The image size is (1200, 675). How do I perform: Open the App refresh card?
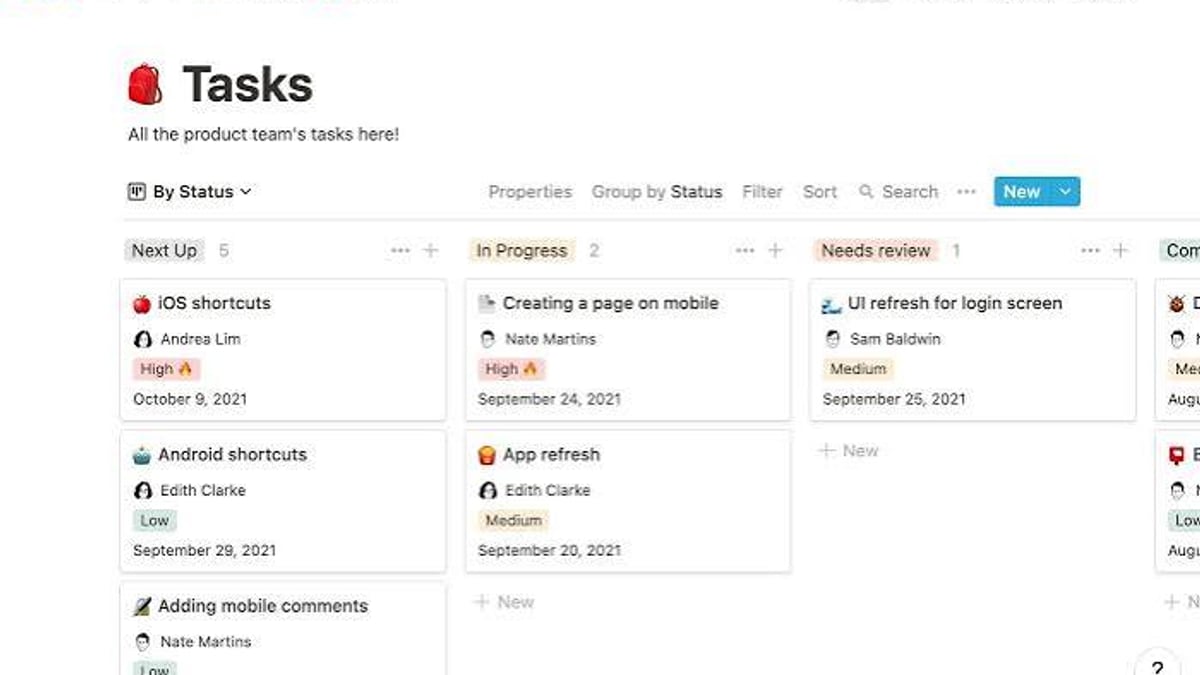pos(628,501)
